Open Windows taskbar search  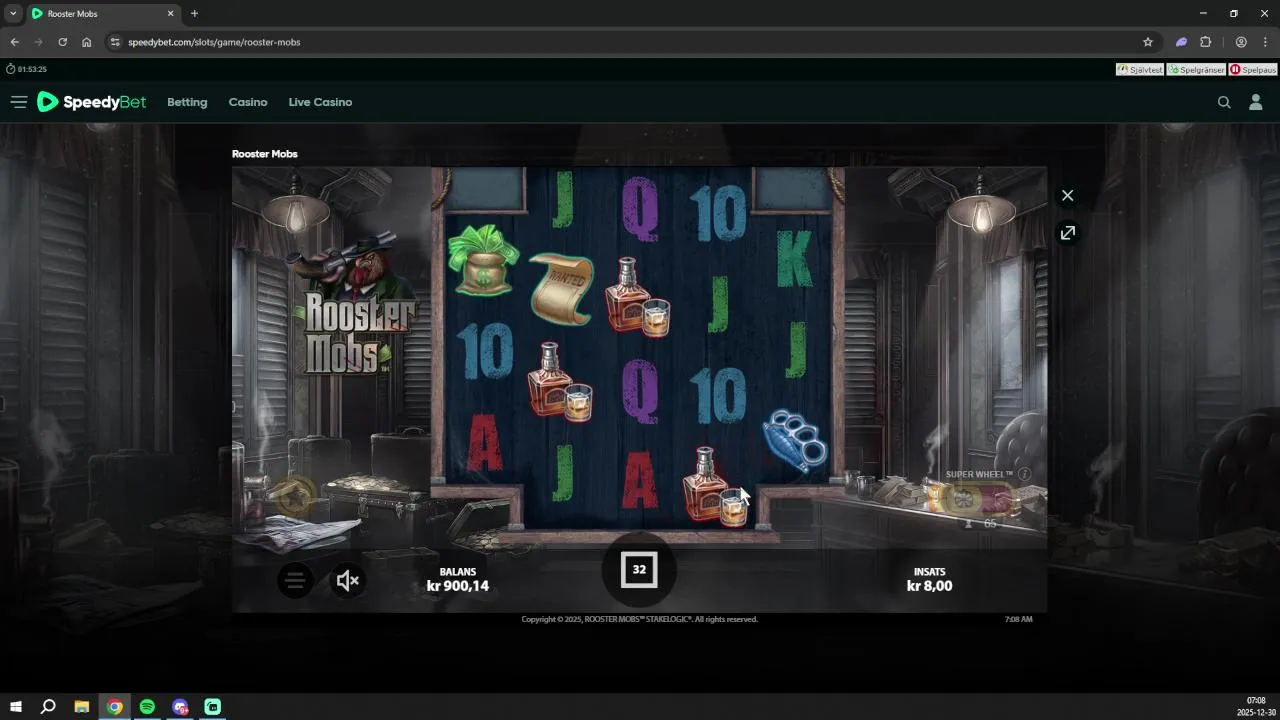point(48,707)
